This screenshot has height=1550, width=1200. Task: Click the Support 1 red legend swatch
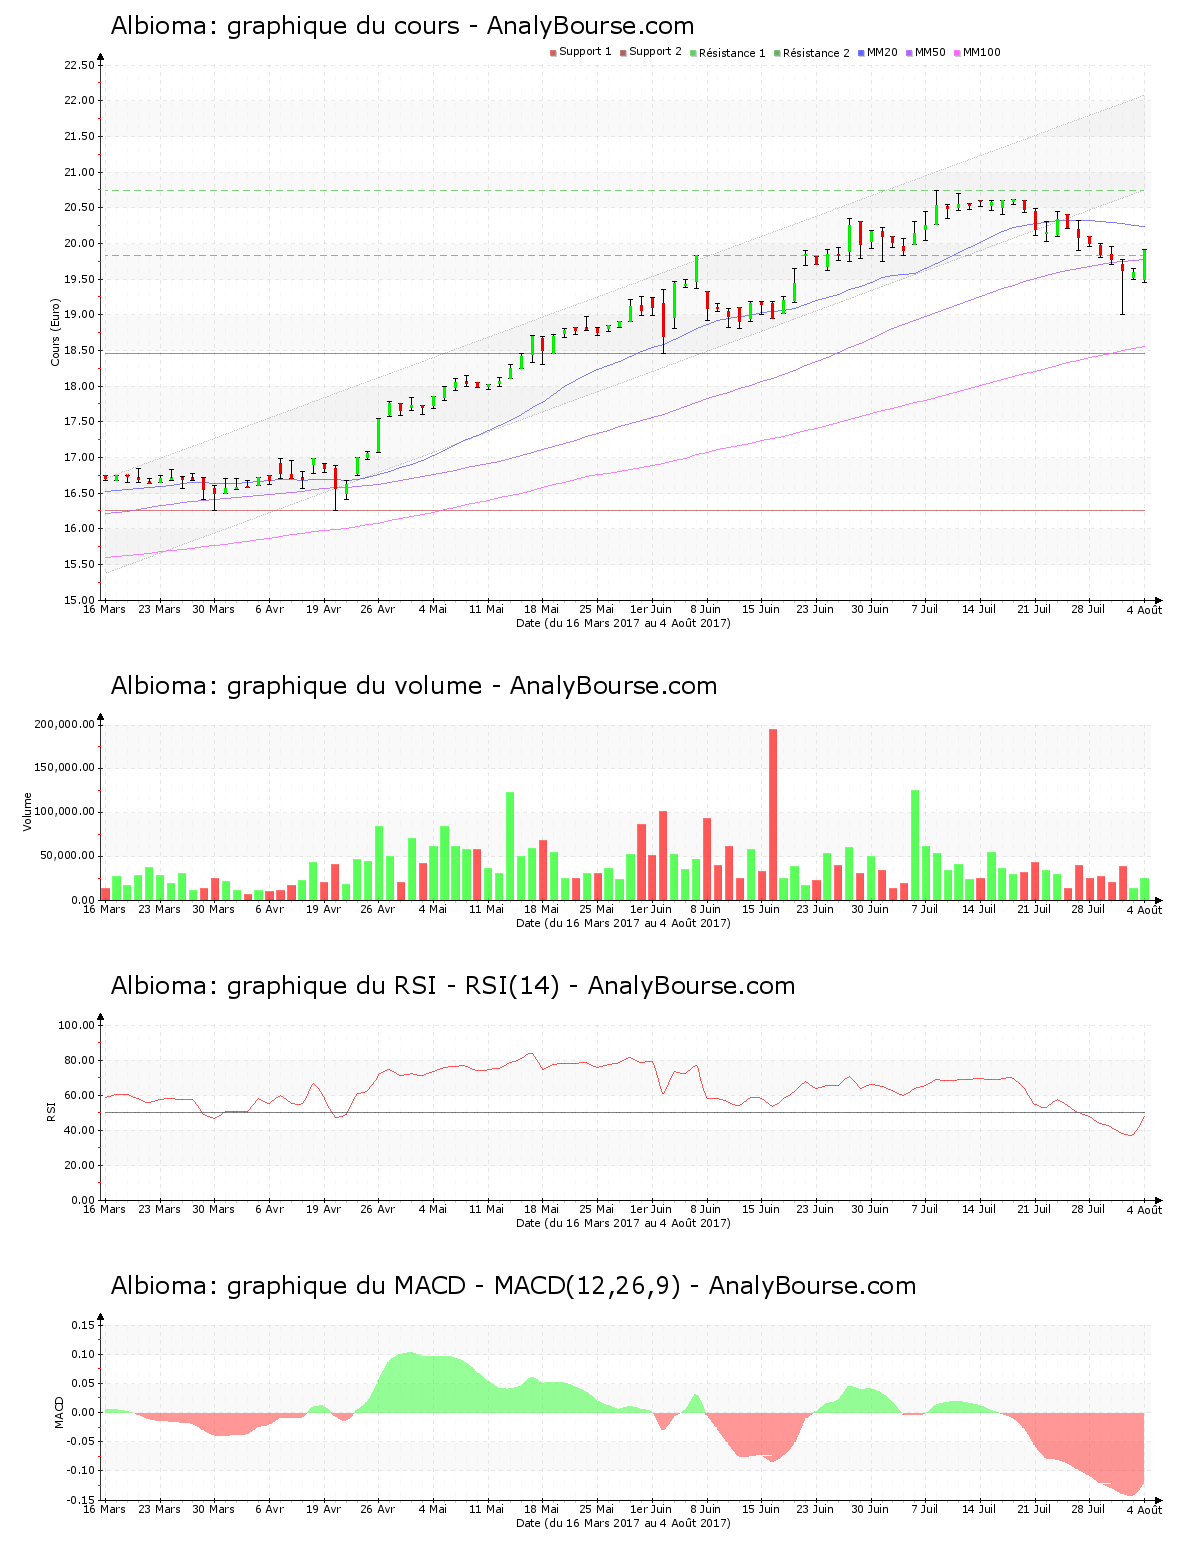(553, 53)
